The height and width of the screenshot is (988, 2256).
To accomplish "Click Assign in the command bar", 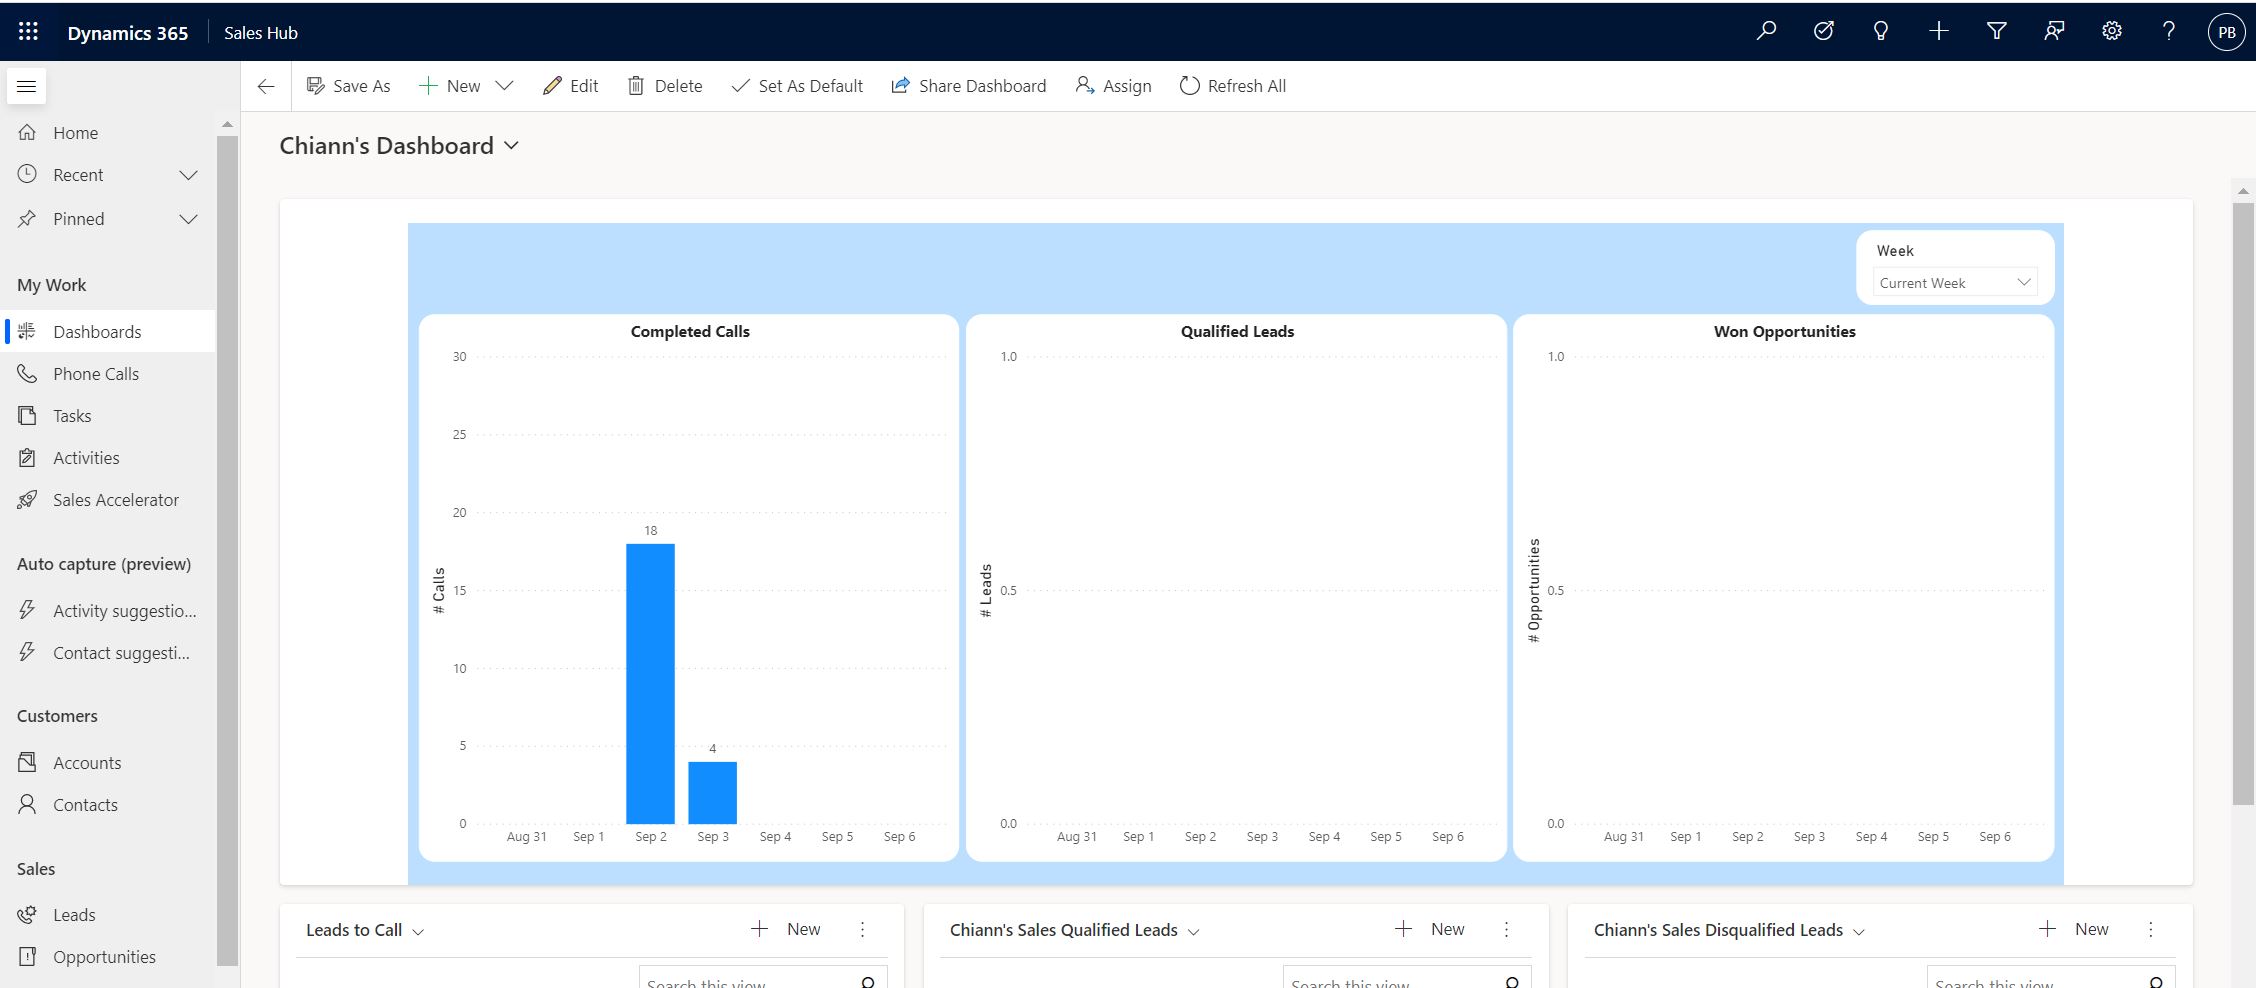I will (1113, 86).
